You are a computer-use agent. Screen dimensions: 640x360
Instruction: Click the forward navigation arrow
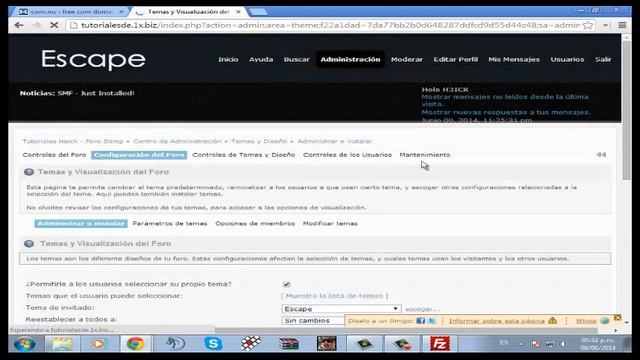tap(36, 25)
